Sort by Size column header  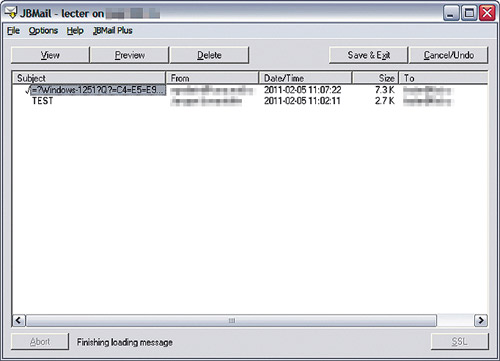(375, 78)
